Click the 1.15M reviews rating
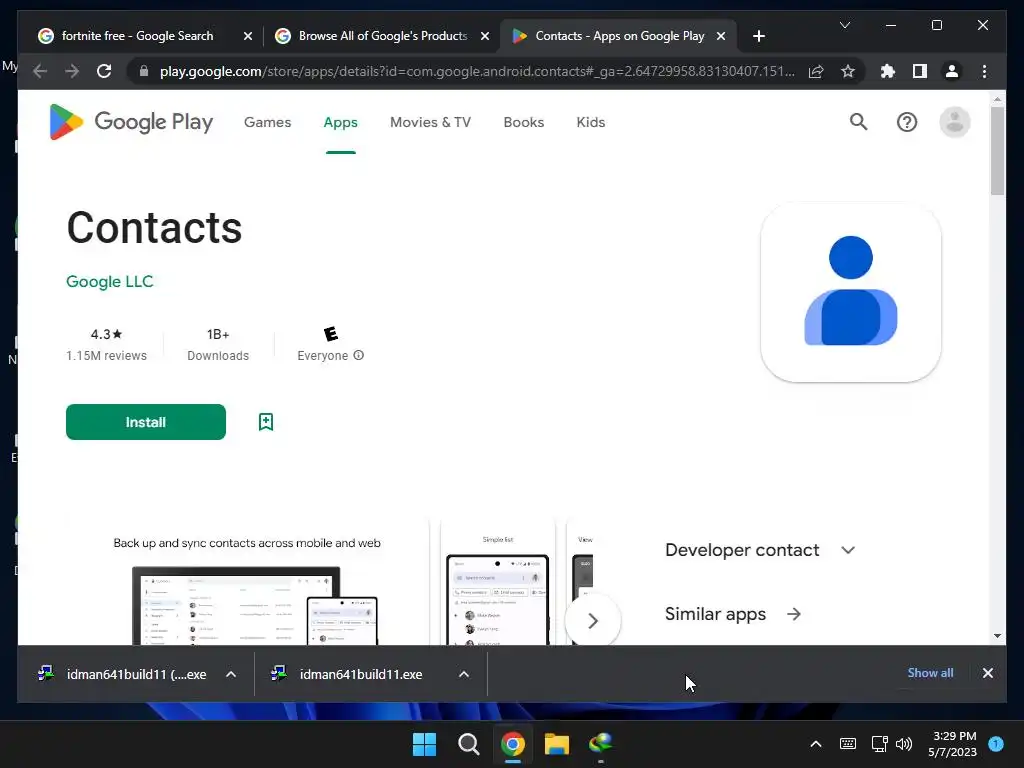This screenshot has height=768, width=1024. click(106, 344)
